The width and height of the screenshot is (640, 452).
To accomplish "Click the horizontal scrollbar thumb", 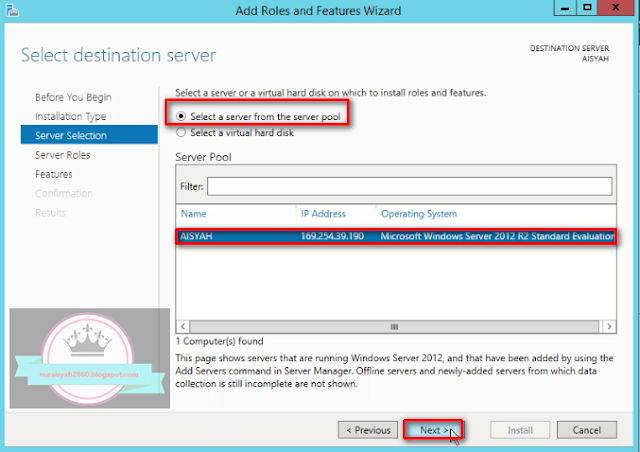I will 394,326.
